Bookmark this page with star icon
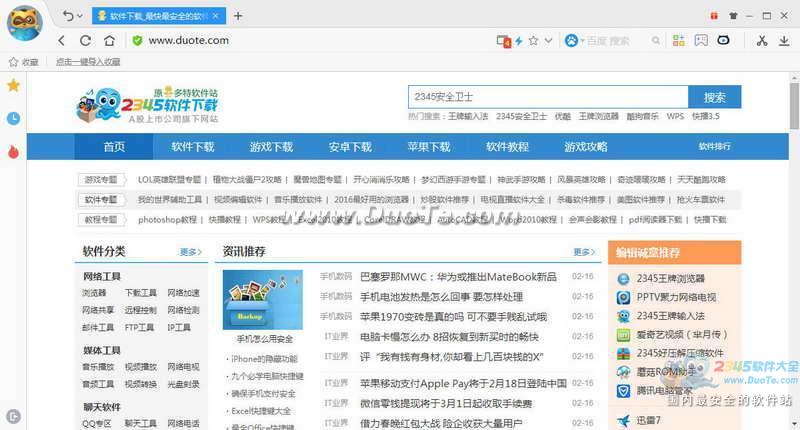The width and height of the screenshot is (800, 430). [534, 40]
